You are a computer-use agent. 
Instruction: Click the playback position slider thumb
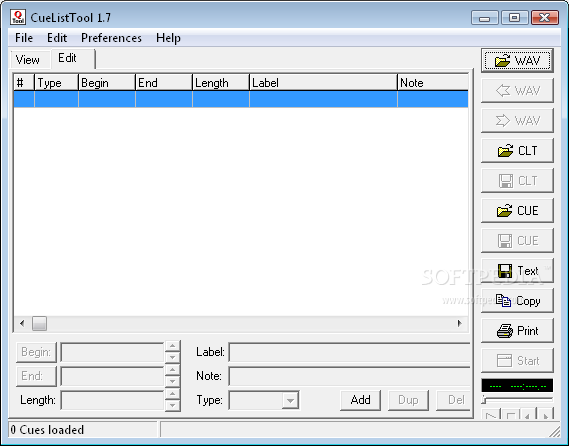coord(484,400)
